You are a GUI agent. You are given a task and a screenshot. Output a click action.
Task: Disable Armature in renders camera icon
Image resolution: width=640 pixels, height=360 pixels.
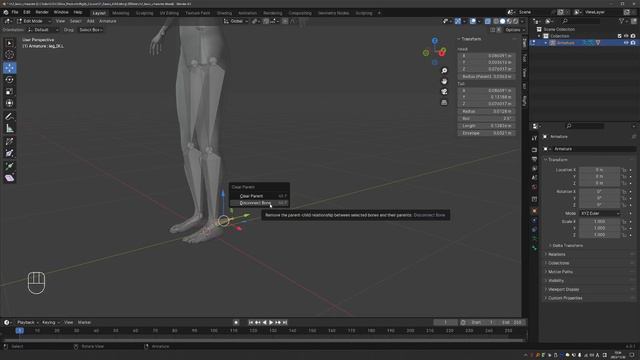click(x=633, y=43)
